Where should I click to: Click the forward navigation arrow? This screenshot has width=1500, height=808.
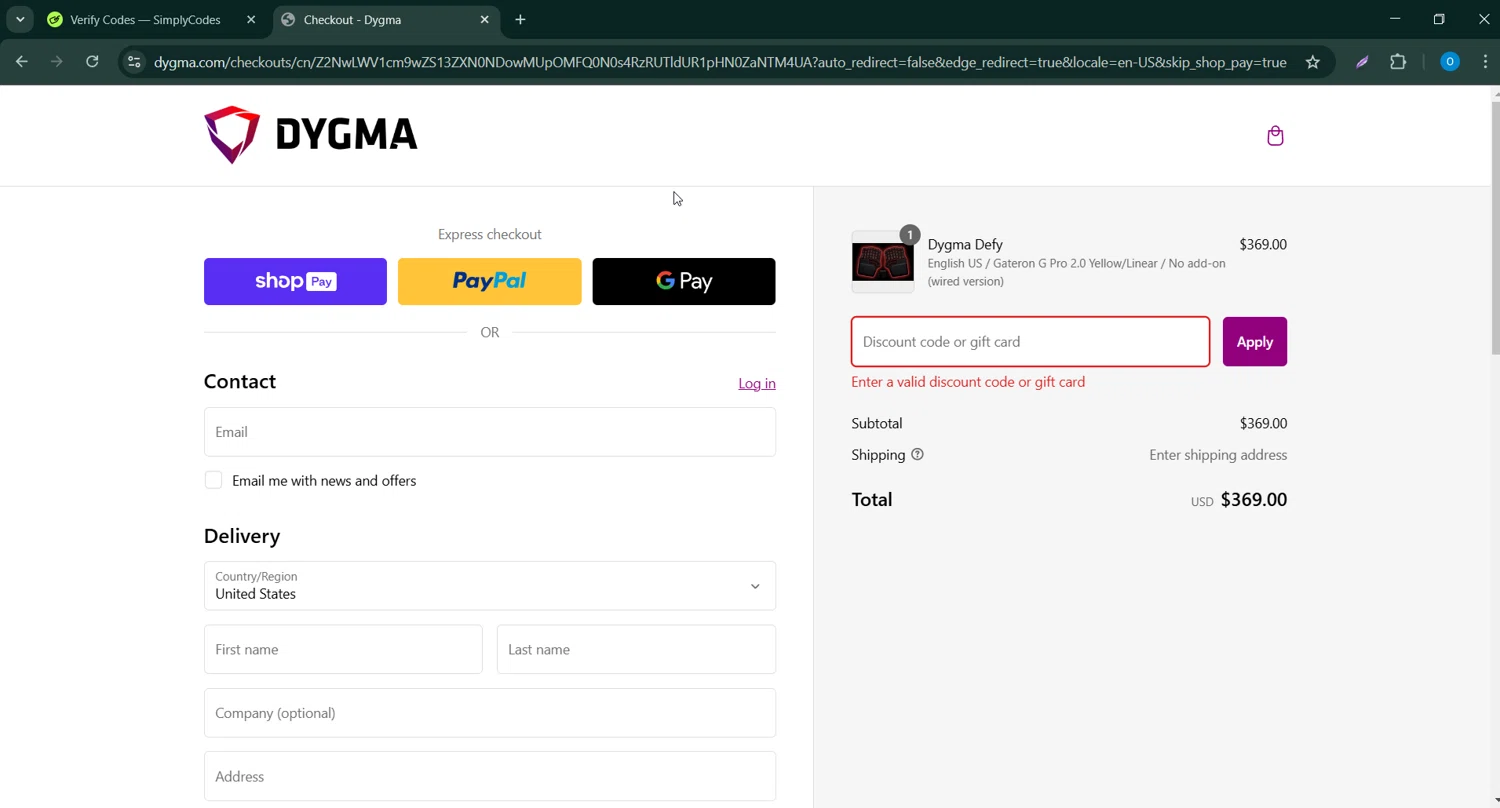[x=57, y=62]
